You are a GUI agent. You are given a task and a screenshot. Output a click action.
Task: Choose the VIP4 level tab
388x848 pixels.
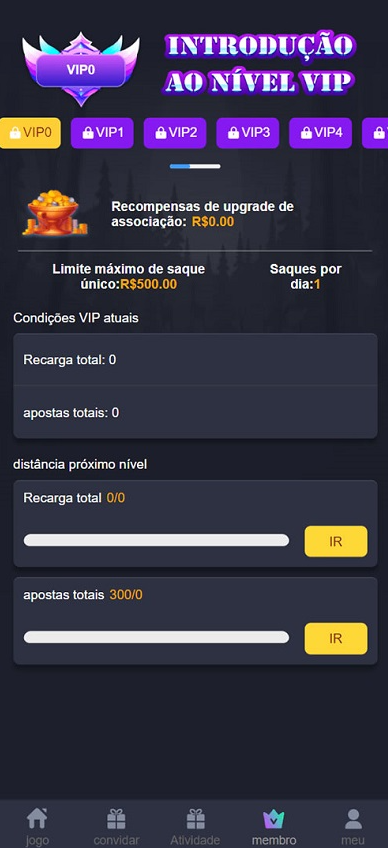tap(320, 133)
